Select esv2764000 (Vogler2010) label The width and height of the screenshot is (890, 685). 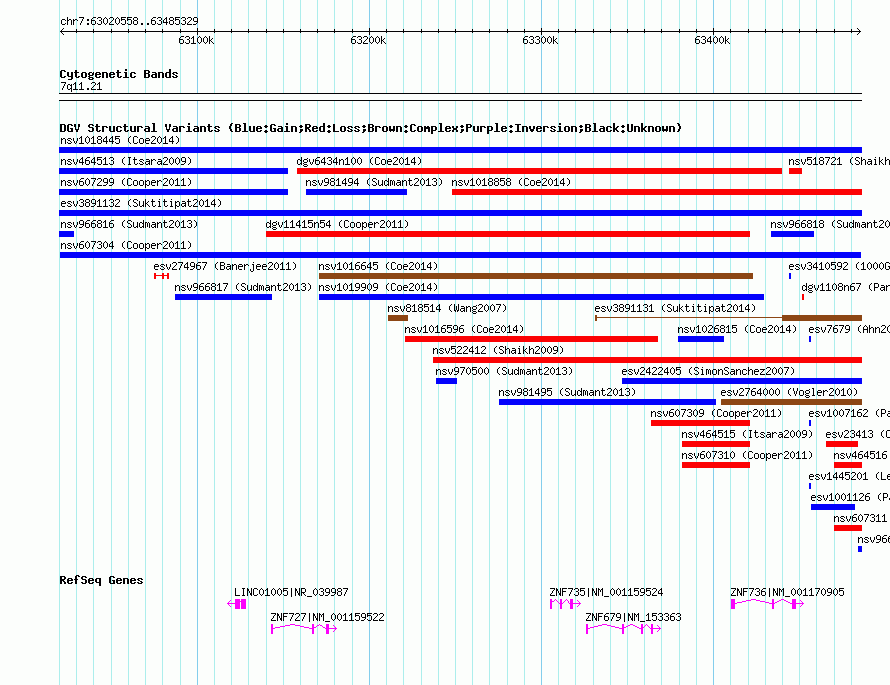point(790,392)
